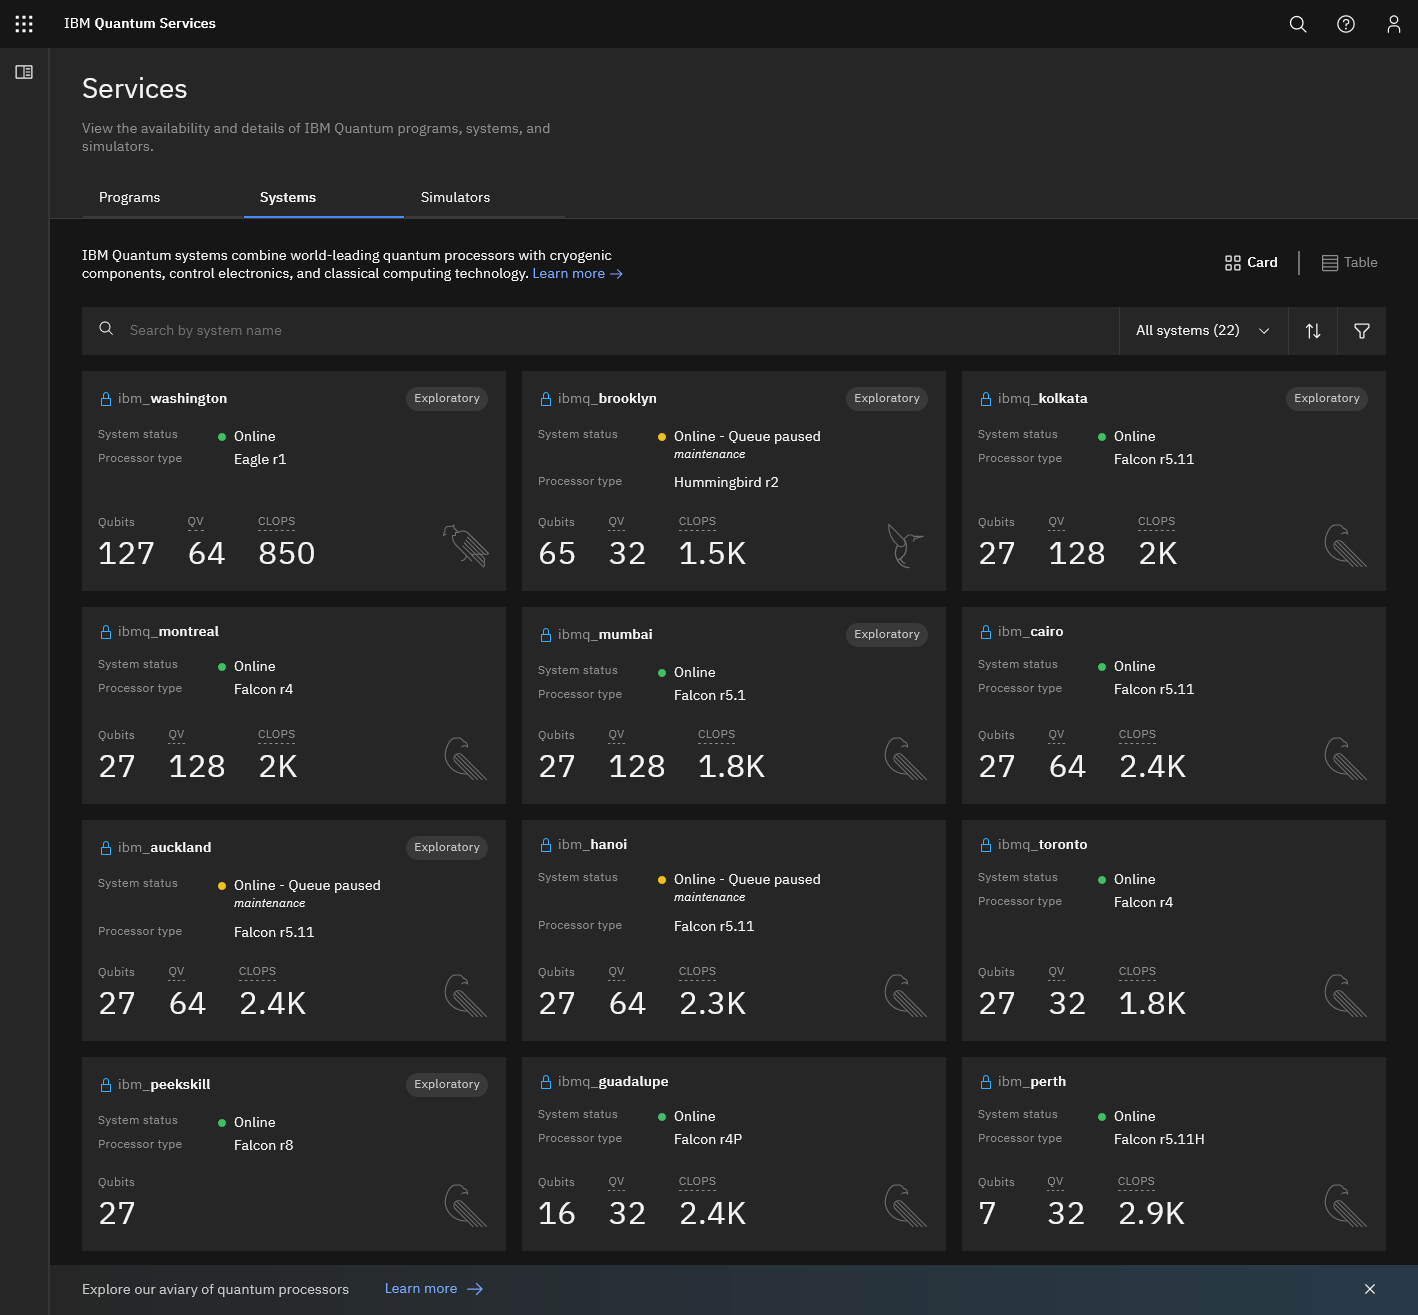The width and height of the screenshot is (1418, 1315).
Task: Click 'Falcon r8' processor type text
Action: point(264,1146)
